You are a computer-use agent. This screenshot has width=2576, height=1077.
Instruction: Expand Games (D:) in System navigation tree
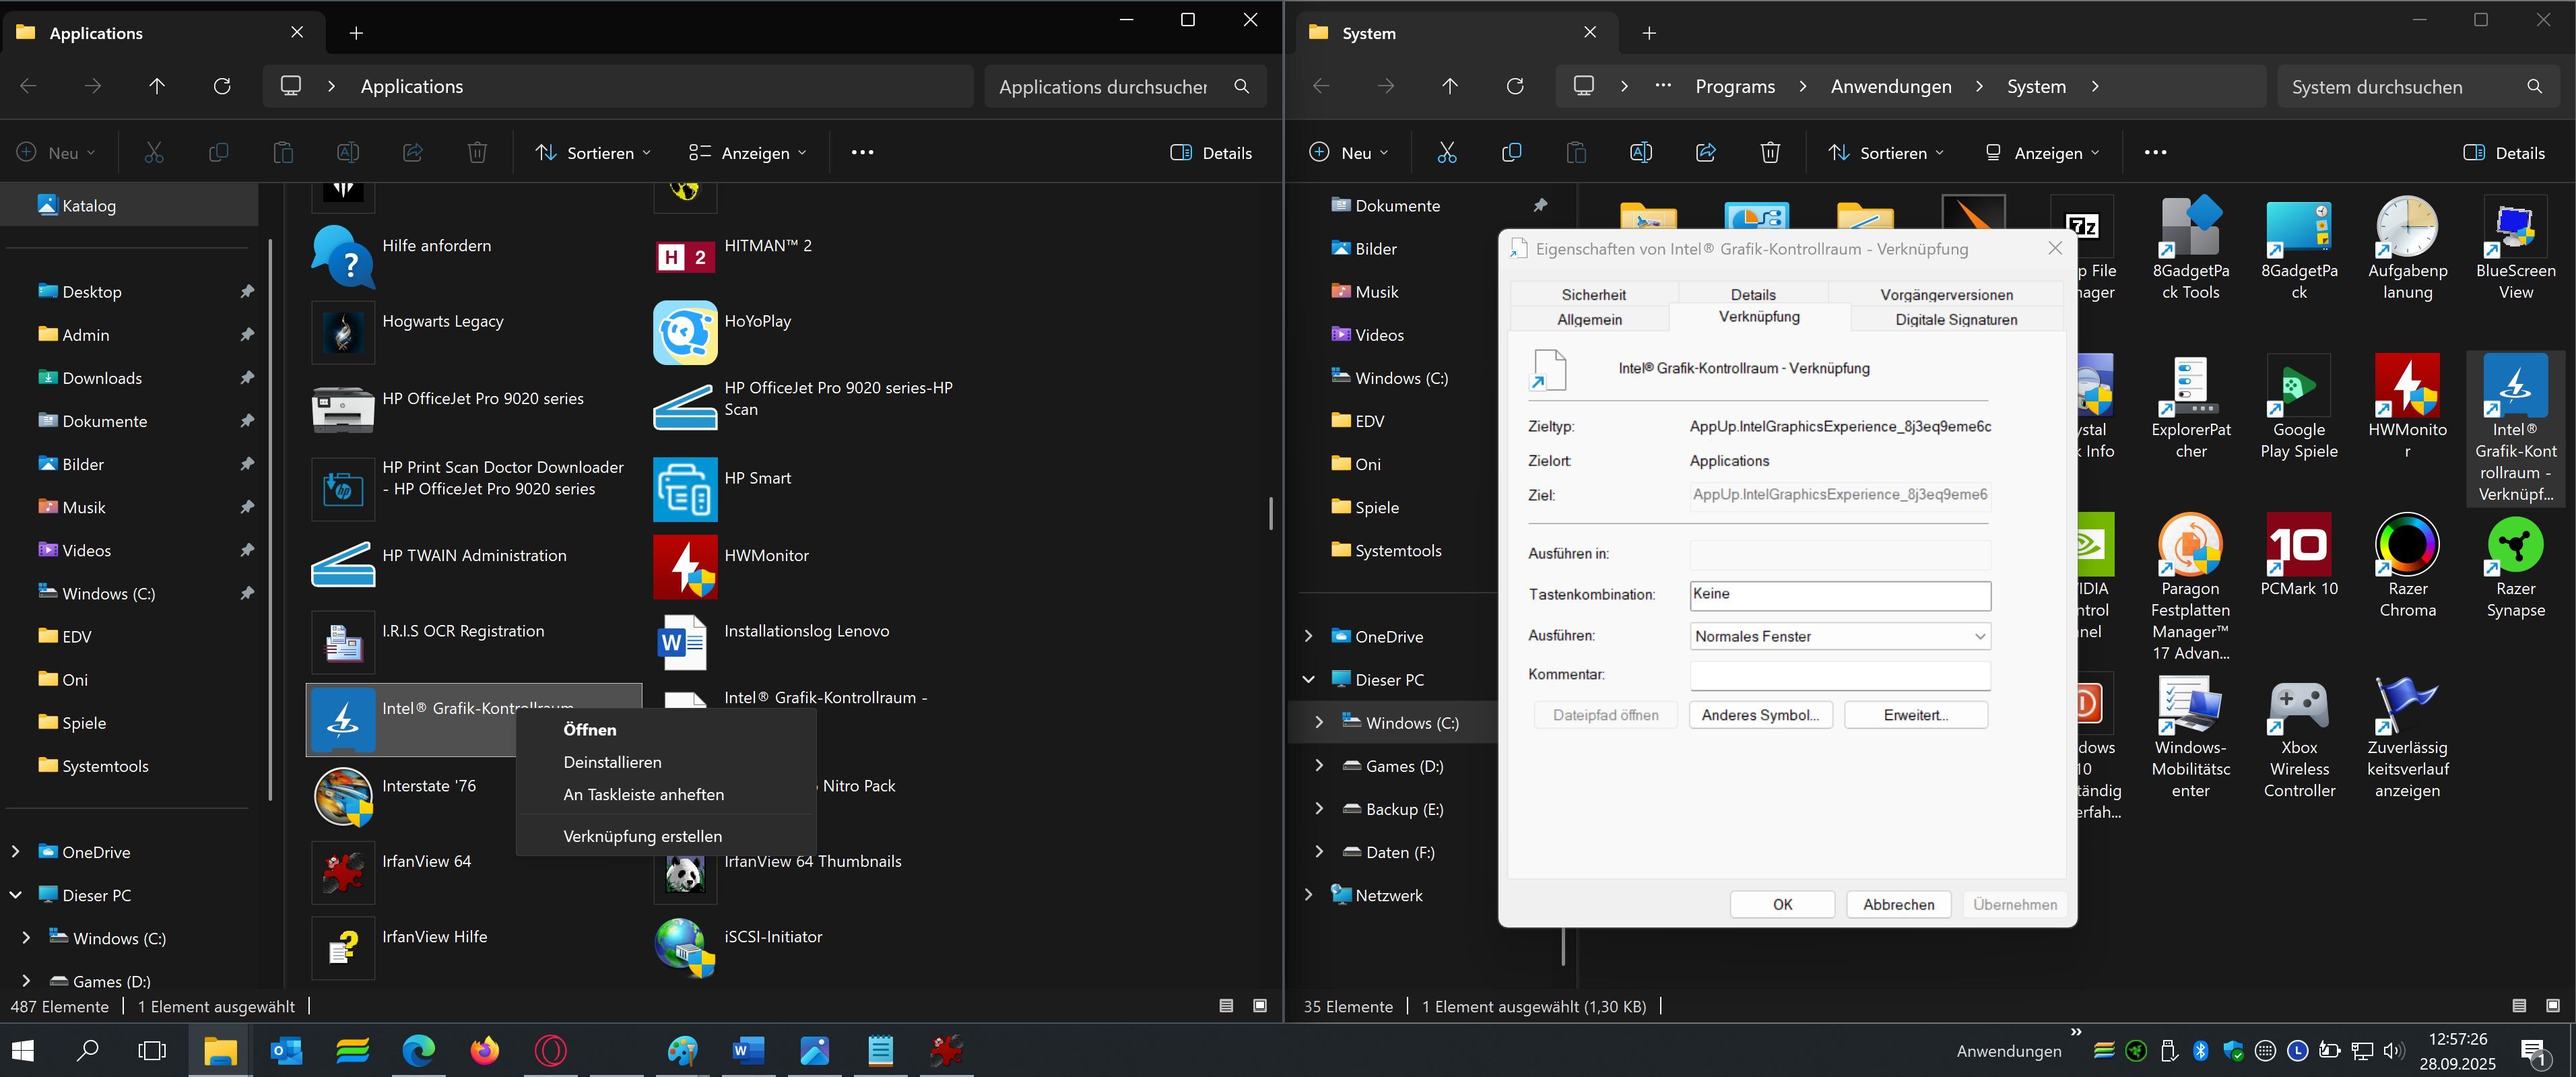click(1319, 766)
